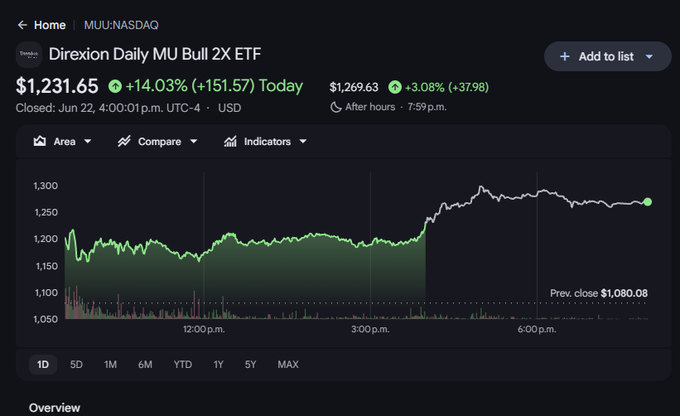Click the Compare lines icon

[x=124, y=141]
